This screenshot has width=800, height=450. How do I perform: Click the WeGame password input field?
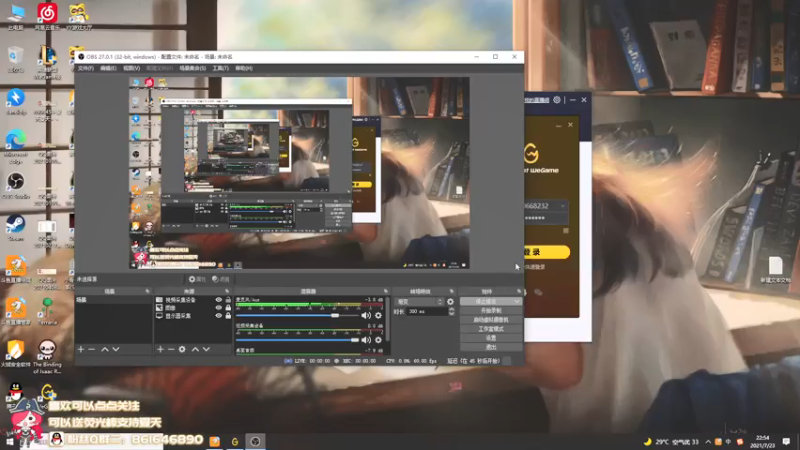[x=546, y=218]
